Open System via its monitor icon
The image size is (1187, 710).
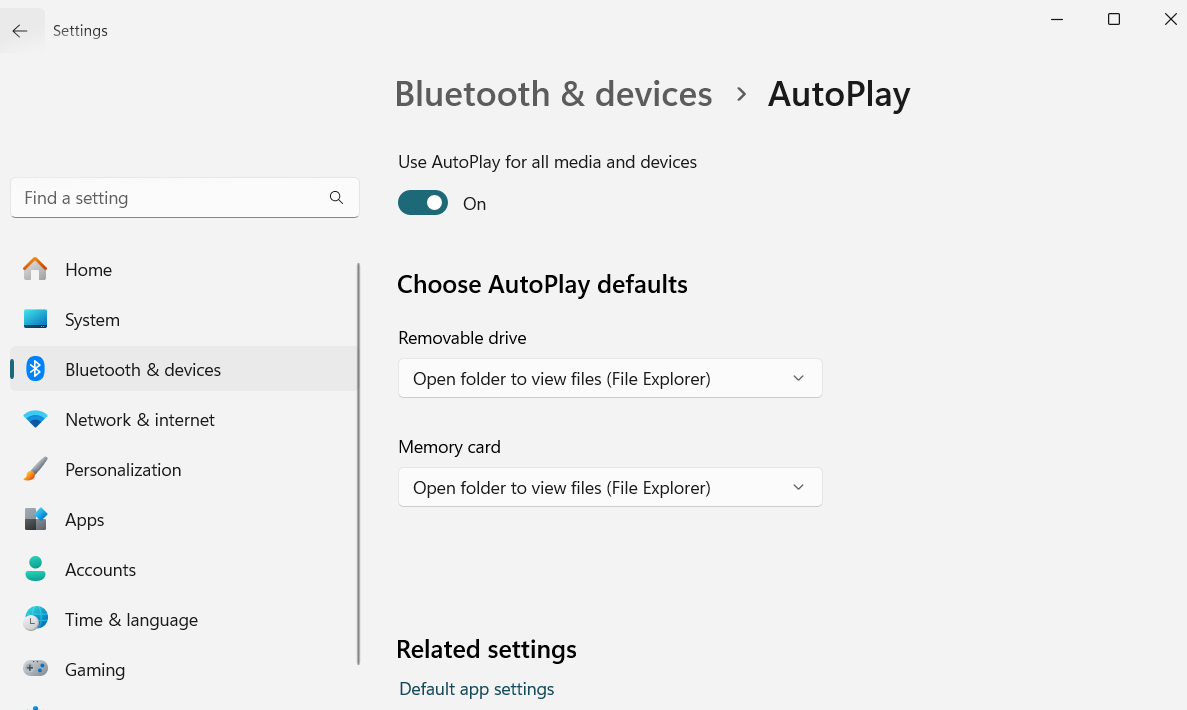coord(35,319)
